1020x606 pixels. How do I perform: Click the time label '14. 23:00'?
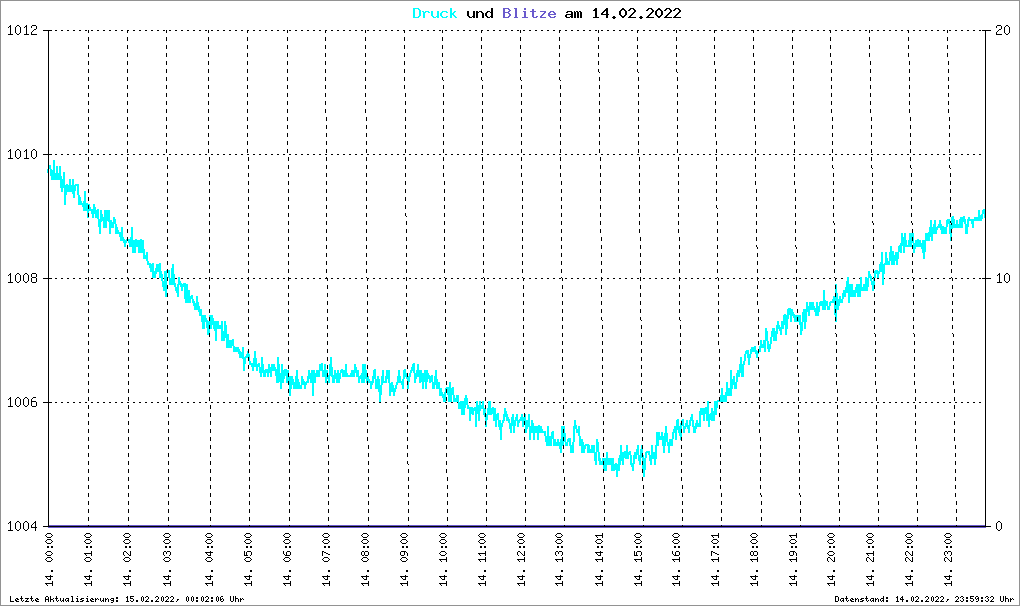[948, 560]
